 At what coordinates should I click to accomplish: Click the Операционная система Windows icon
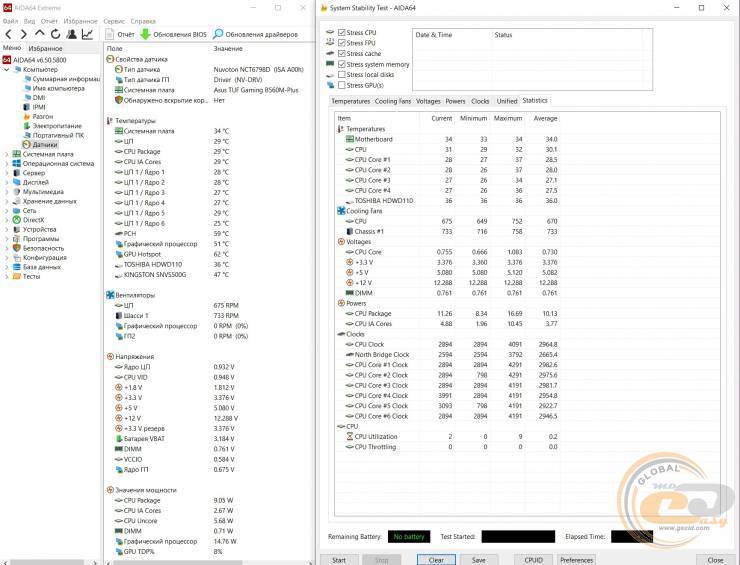click(x=17, y=163)
